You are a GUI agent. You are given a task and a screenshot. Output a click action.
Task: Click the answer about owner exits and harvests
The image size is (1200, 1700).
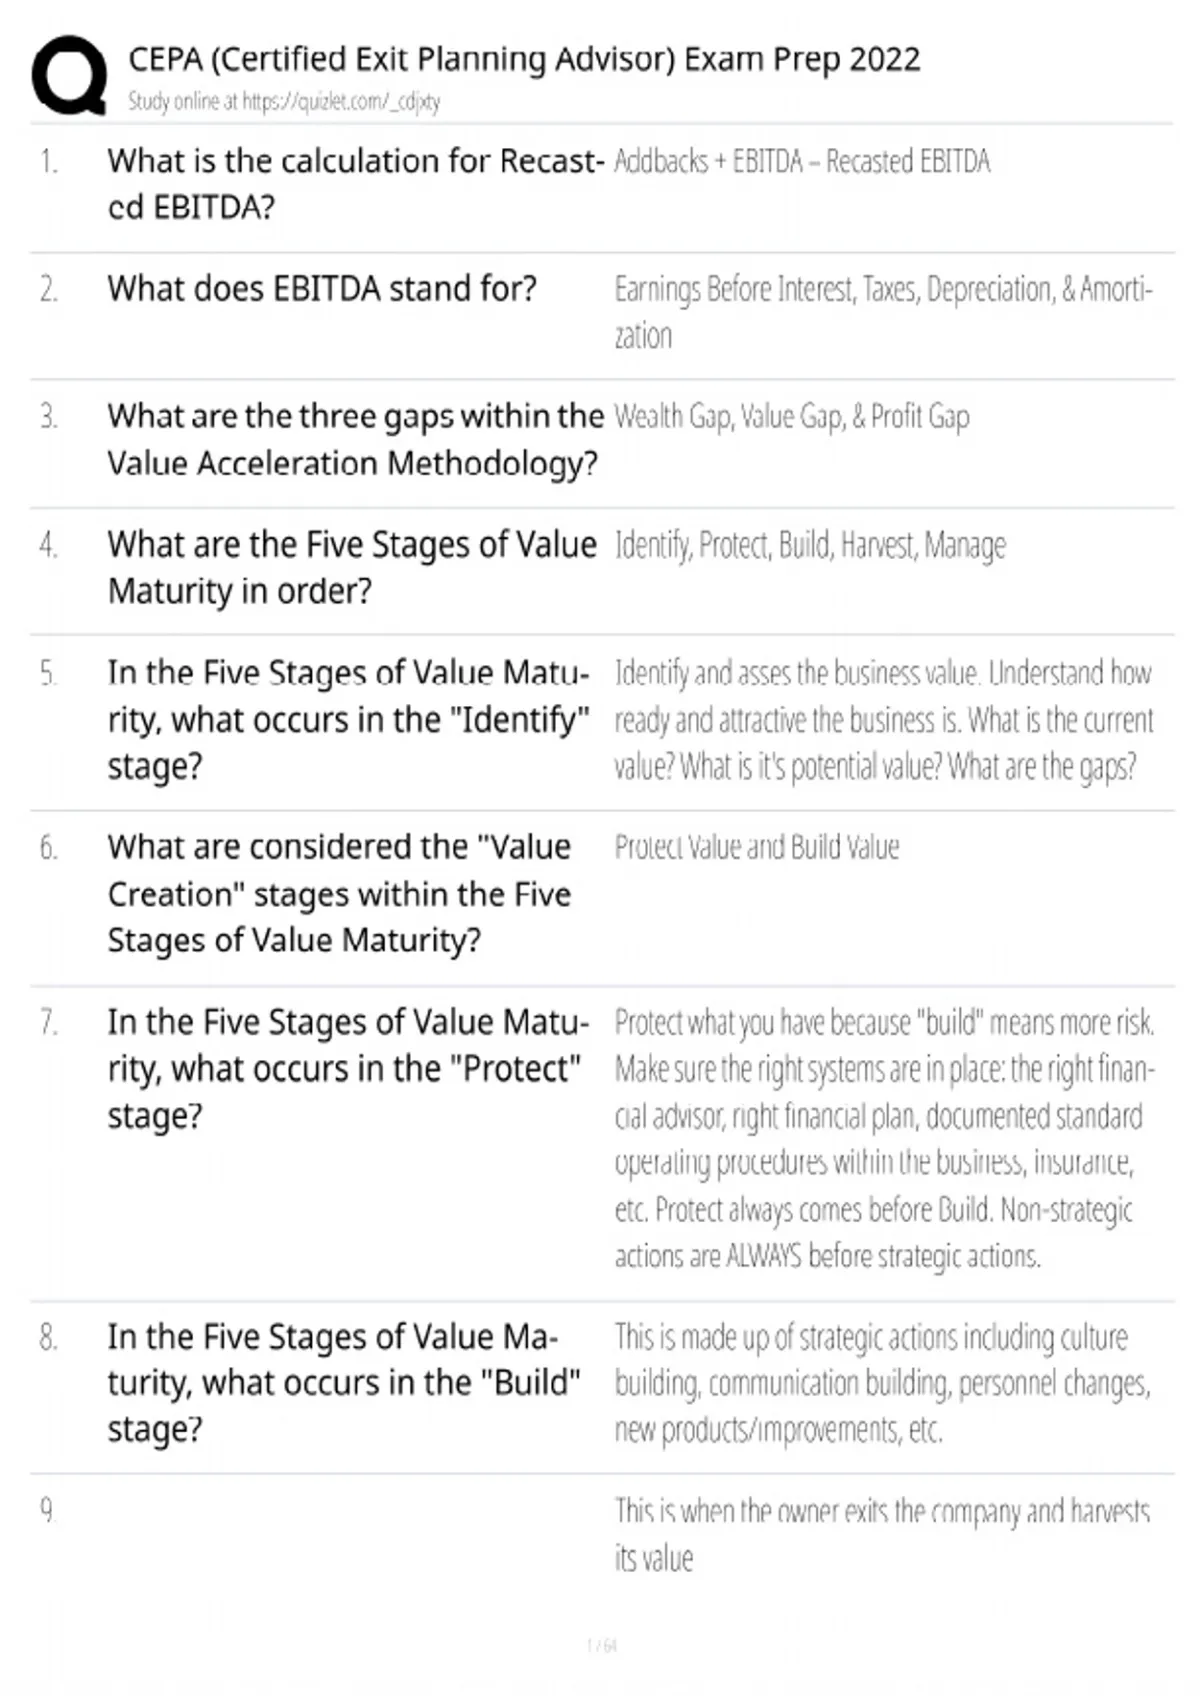click(x=882, y=1534)
